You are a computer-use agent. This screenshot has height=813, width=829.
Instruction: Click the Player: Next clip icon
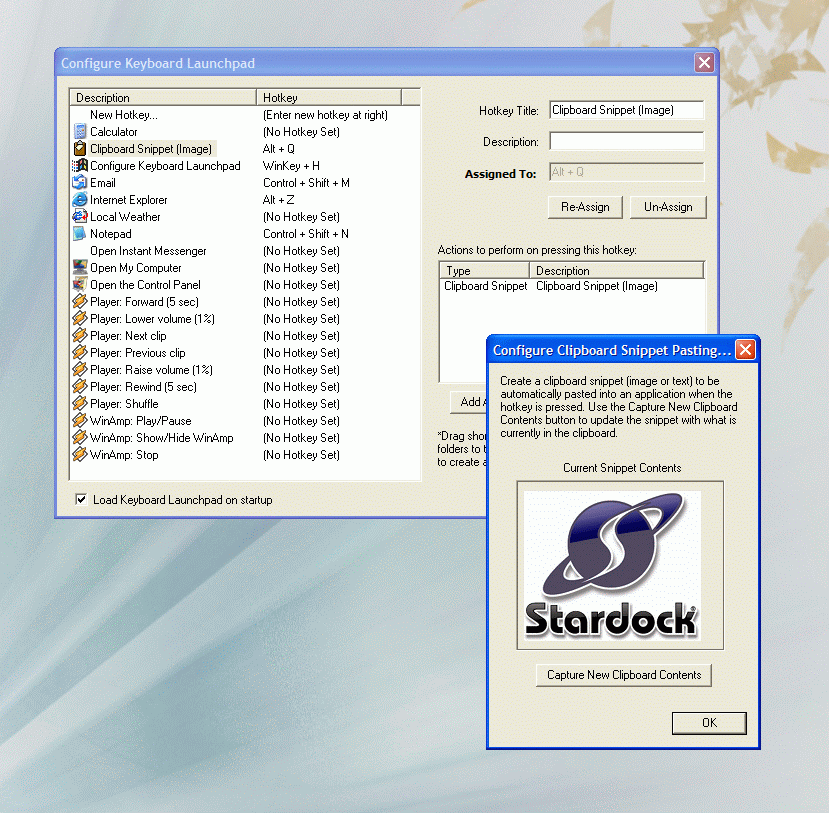(80, 336)
